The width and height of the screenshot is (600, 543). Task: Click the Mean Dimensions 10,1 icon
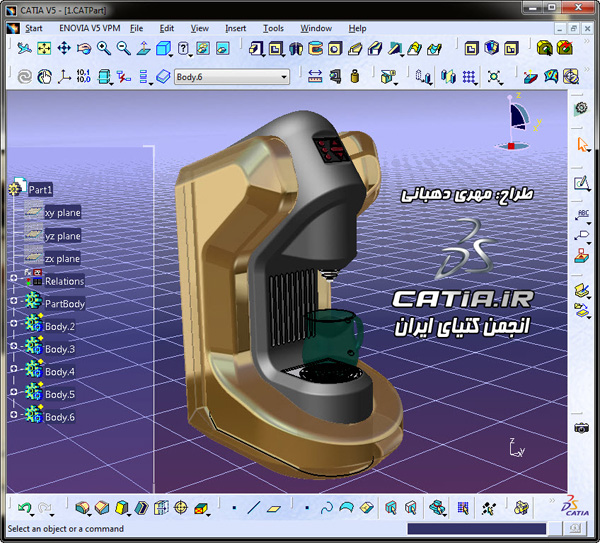tap(83, 77)
